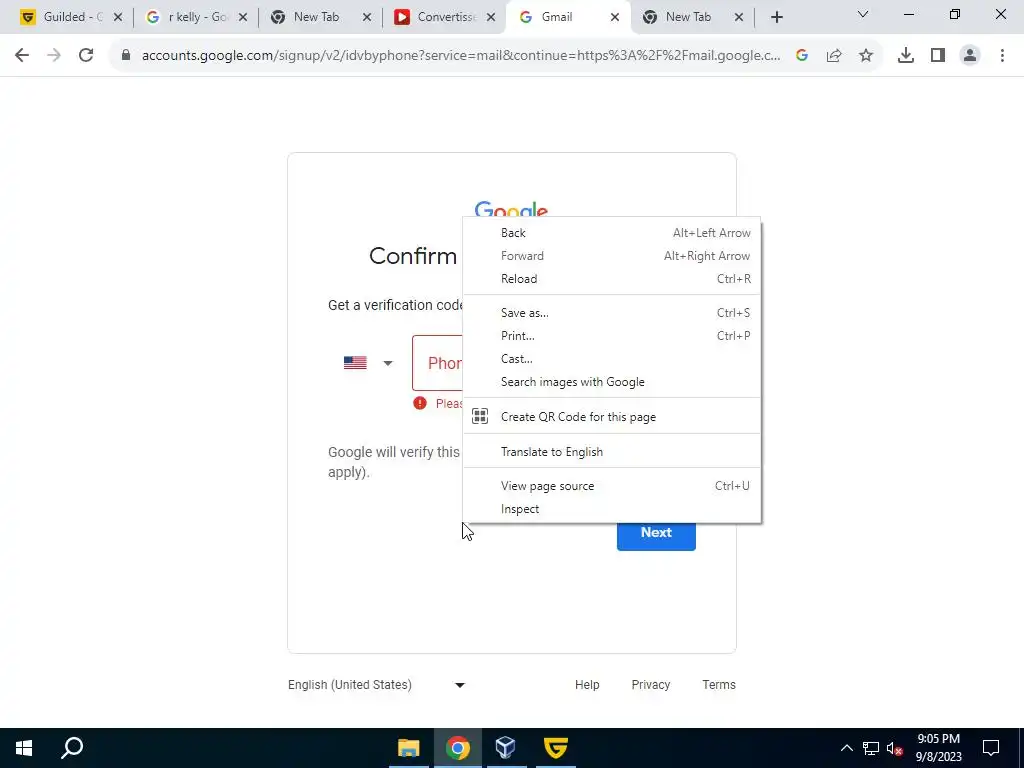This screenshot has width=1024, height=768.
Task: Open the share page icon in the address bar
Action: pyautogui.click(x=834, y=56)
